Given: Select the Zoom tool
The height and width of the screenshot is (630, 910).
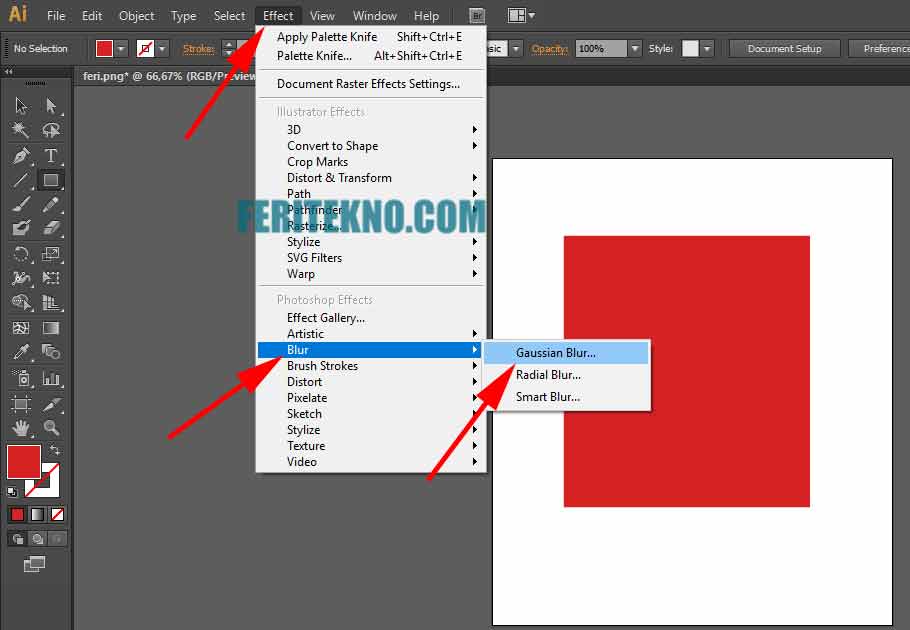Looking at the screenshot, I should [x=51, y=428].
